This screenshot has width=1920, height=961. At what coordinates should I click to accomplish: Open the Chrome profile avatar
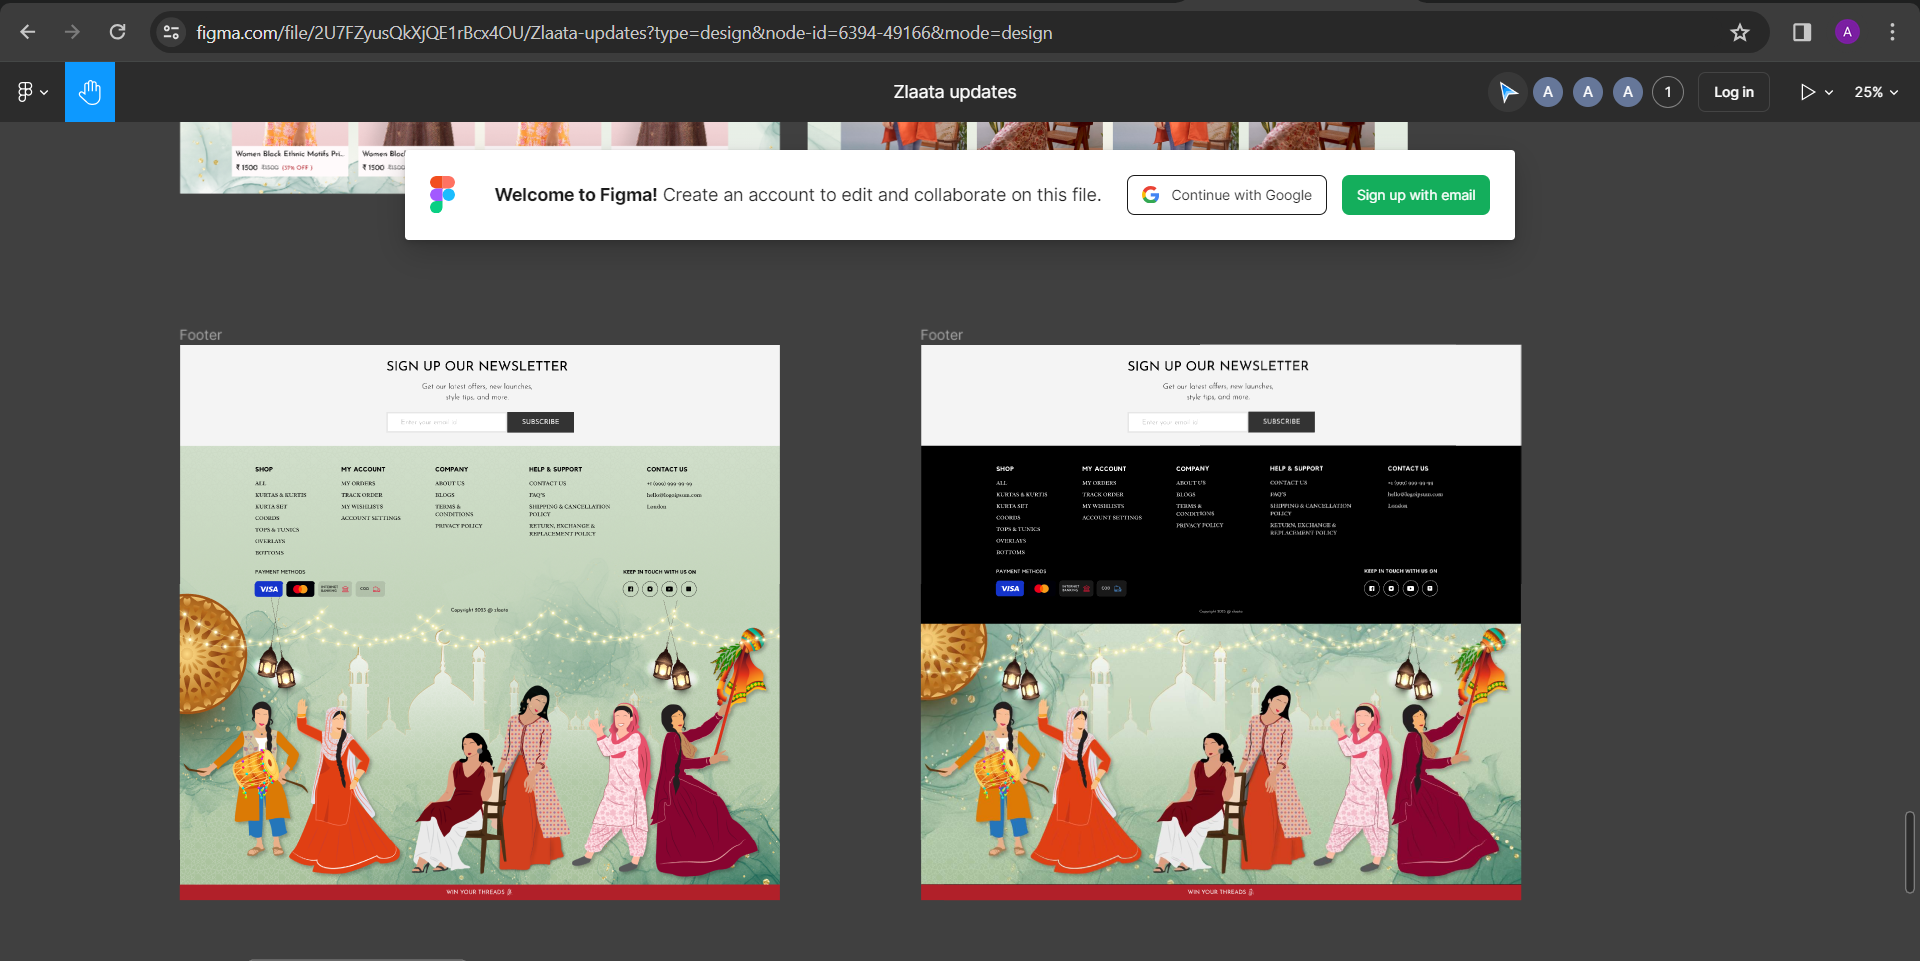[1847, 32]
